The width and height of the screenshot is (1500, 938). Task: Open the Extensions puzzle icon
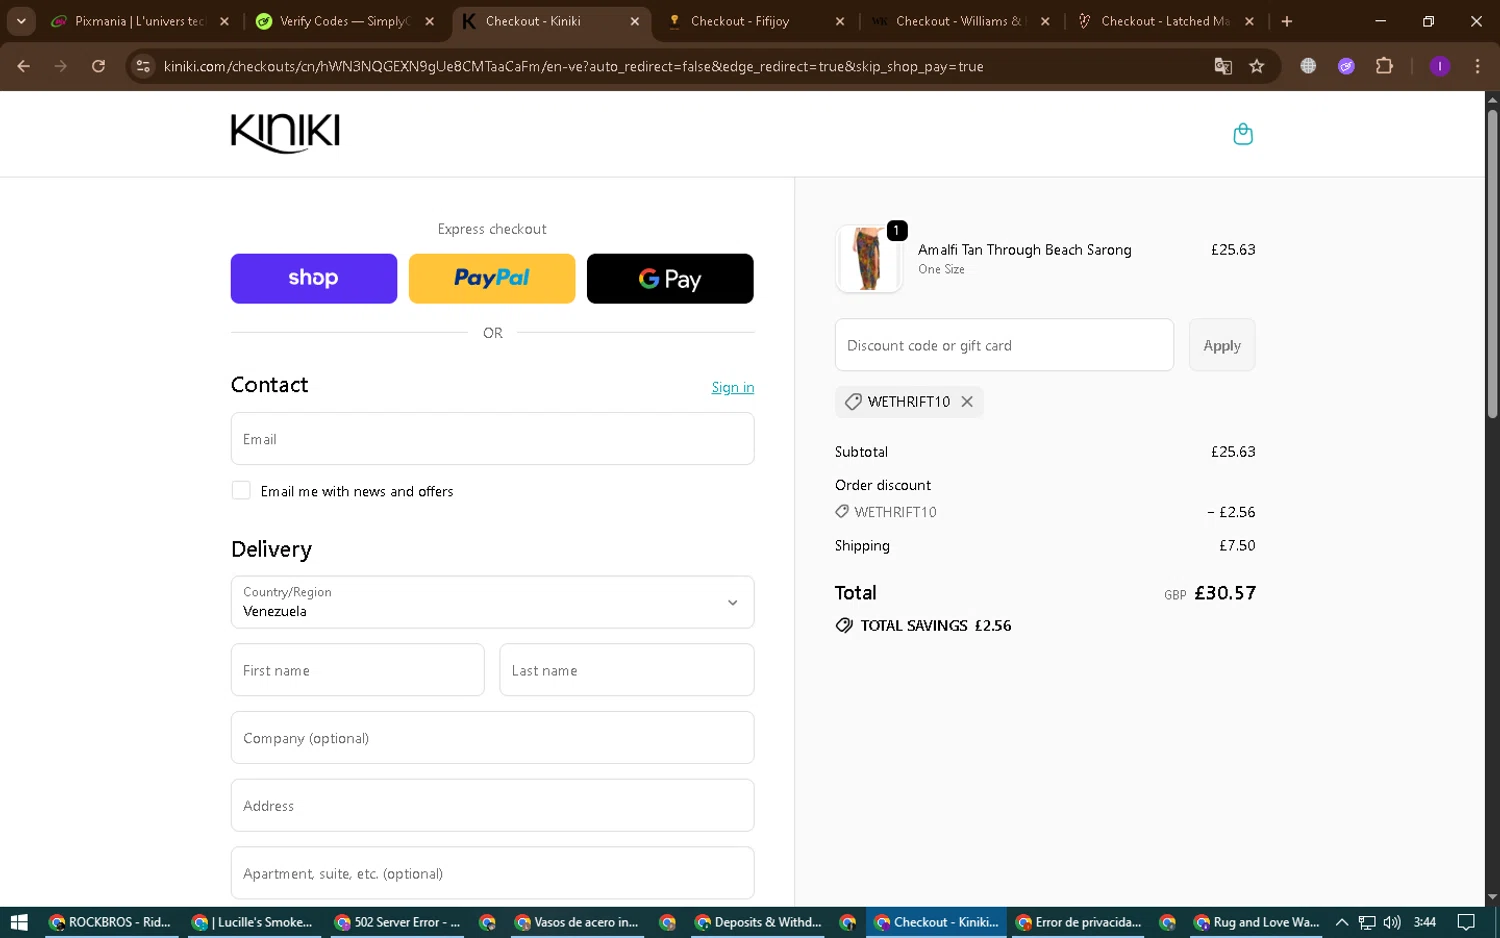click(1384, 66)
